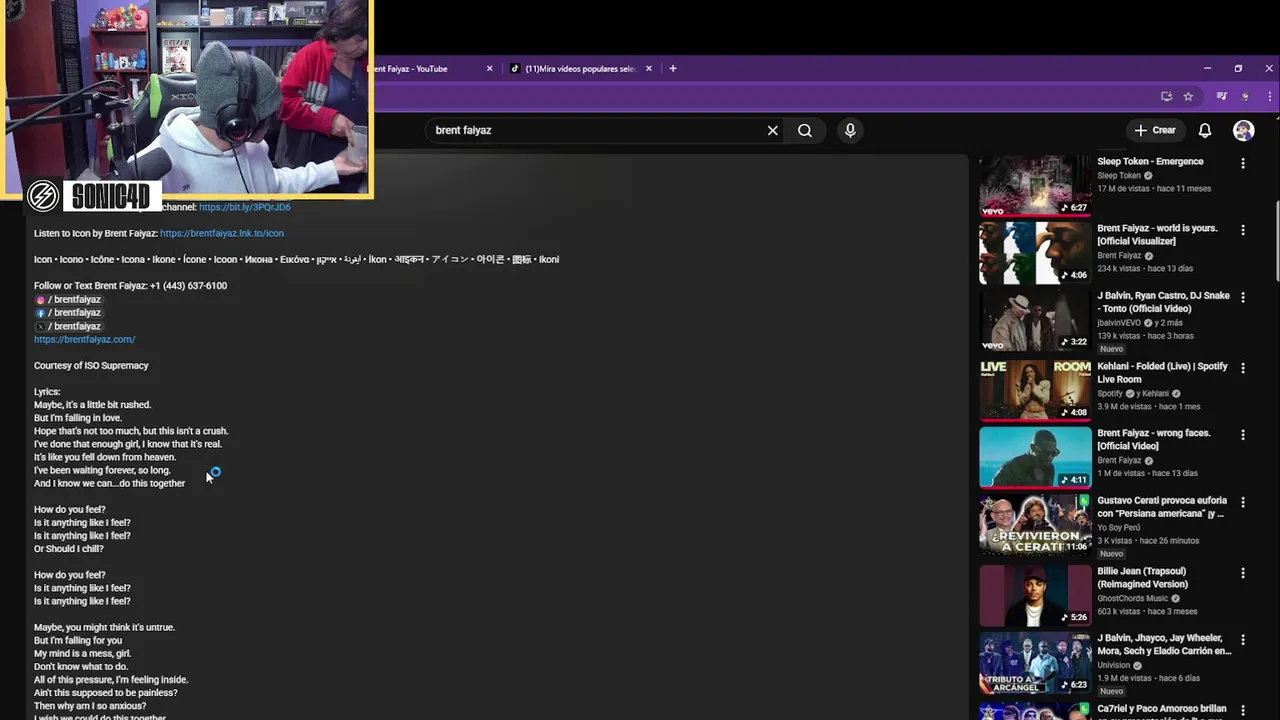Open options for Ca7riel y Paco Amoroso video
The width and height of the screenshot is (1280, 720).
pos(1243,710)
